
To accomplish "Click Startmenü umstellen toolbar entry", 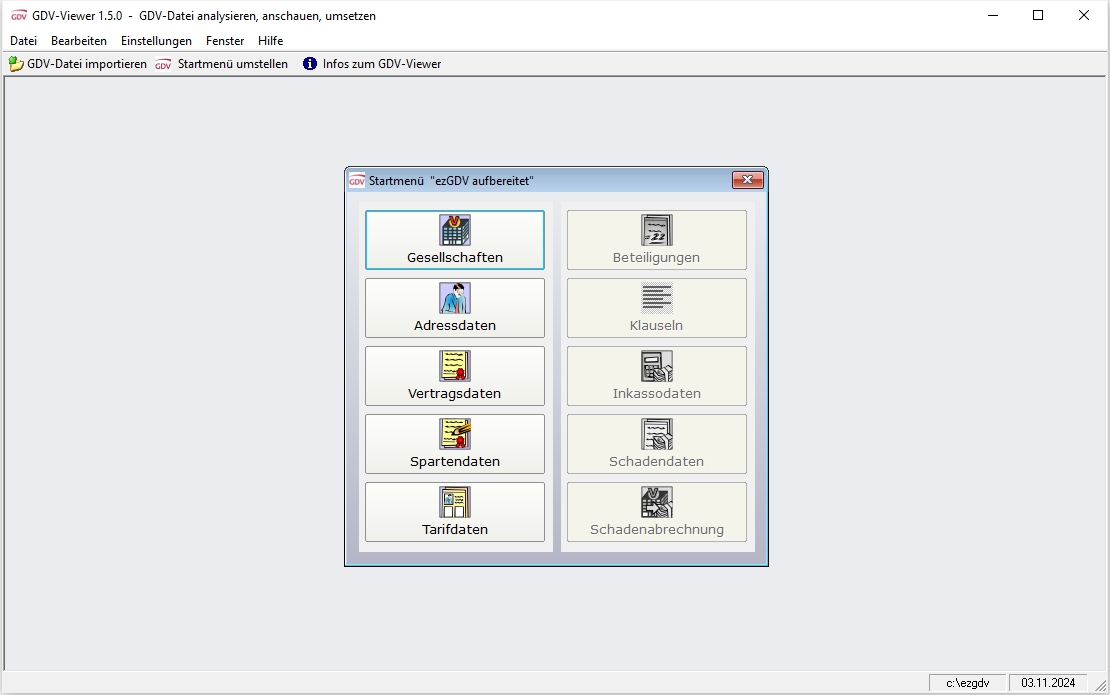I will coord(222,64).
